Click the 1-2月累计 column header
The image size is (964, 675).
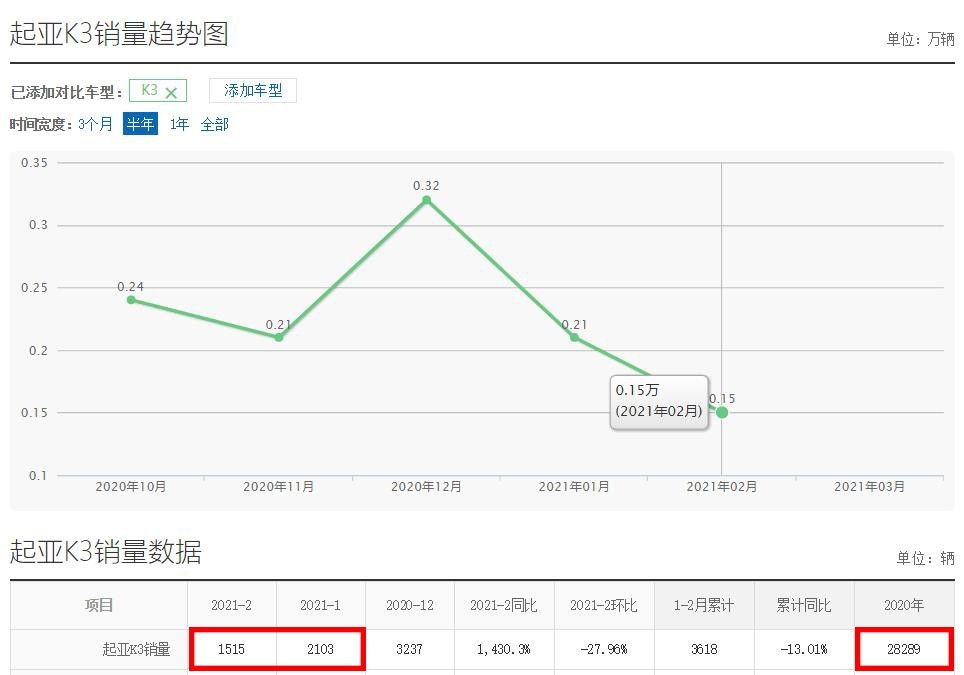[x=704, y=605]
